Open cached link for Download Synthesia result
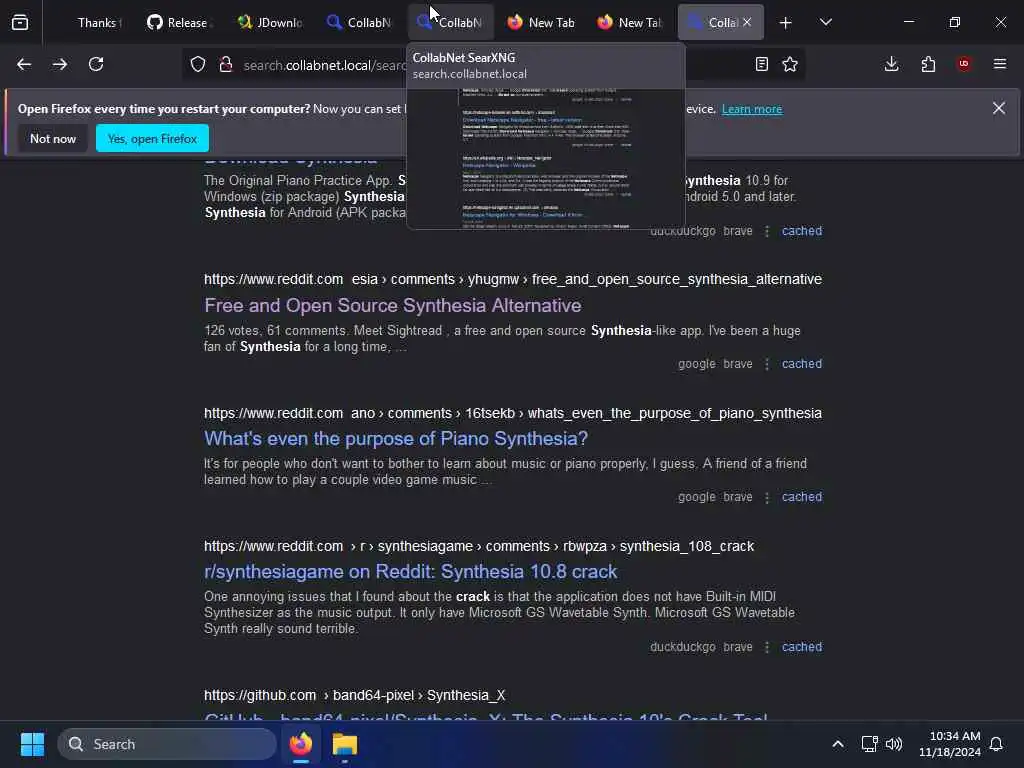This screenshot has height=768, width=1024. coord(802,231)
